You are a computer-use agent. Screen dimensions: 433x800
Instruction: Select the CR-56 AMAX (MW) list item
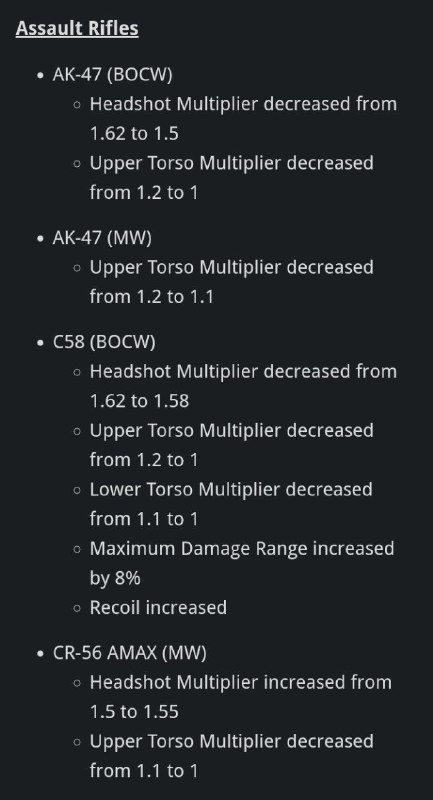130,653
